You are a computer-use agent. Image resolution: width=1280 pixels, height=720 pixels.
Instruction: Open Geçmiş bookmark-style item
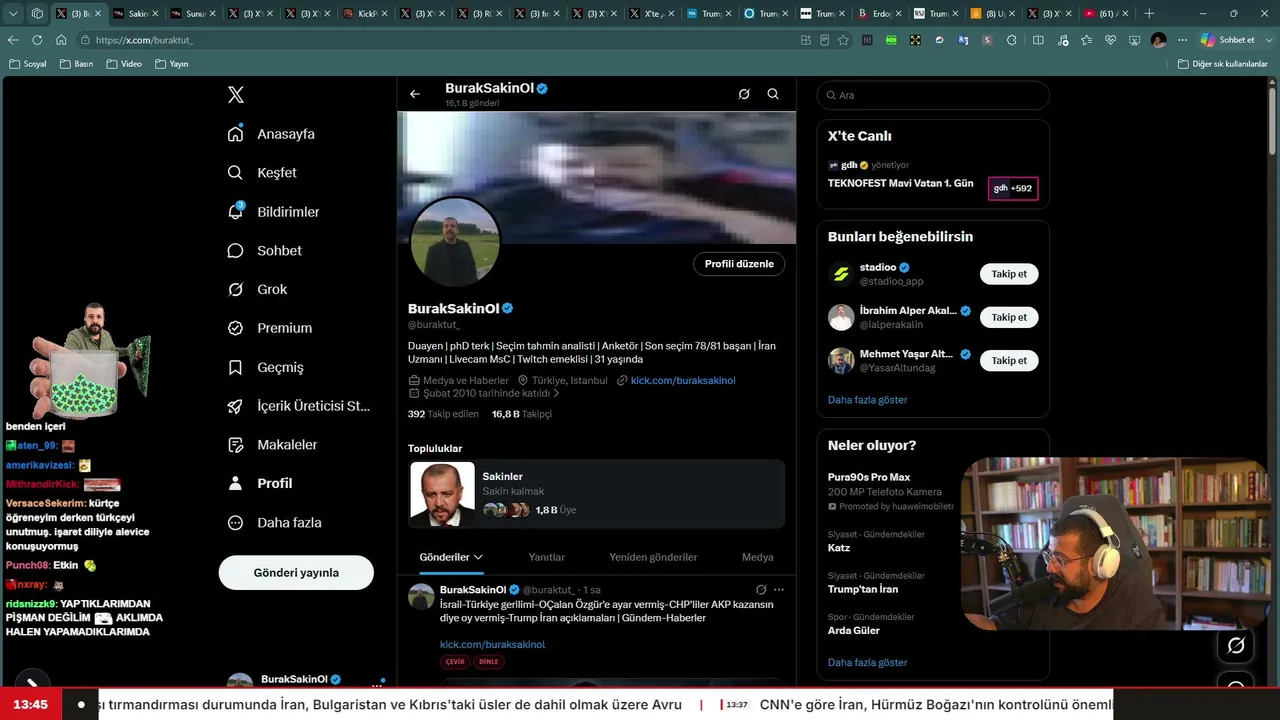pos(265,367)
